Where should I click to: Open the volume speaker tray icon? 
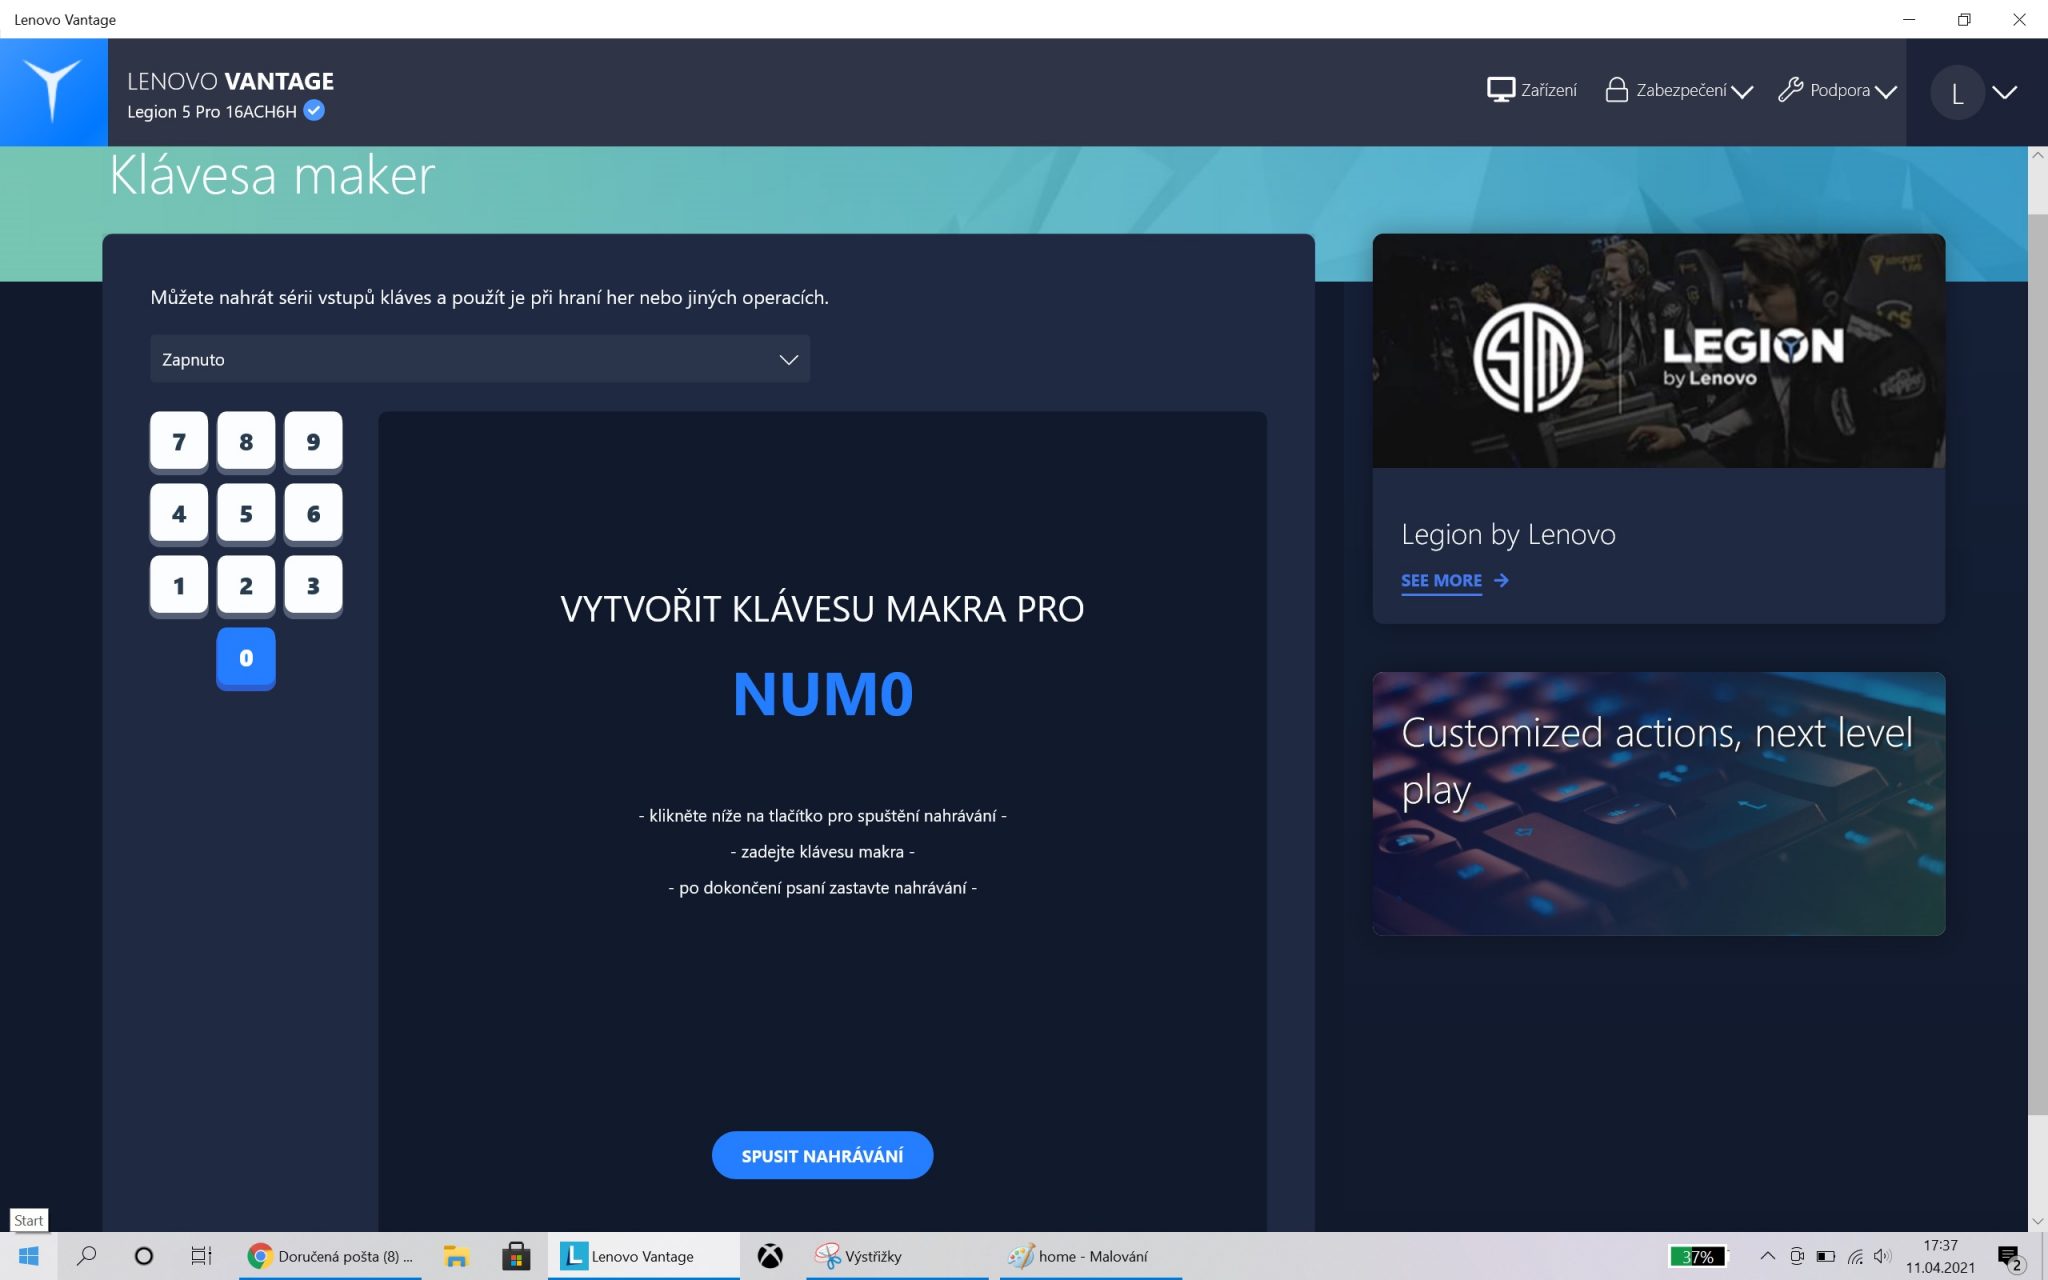[1883, 1256]
